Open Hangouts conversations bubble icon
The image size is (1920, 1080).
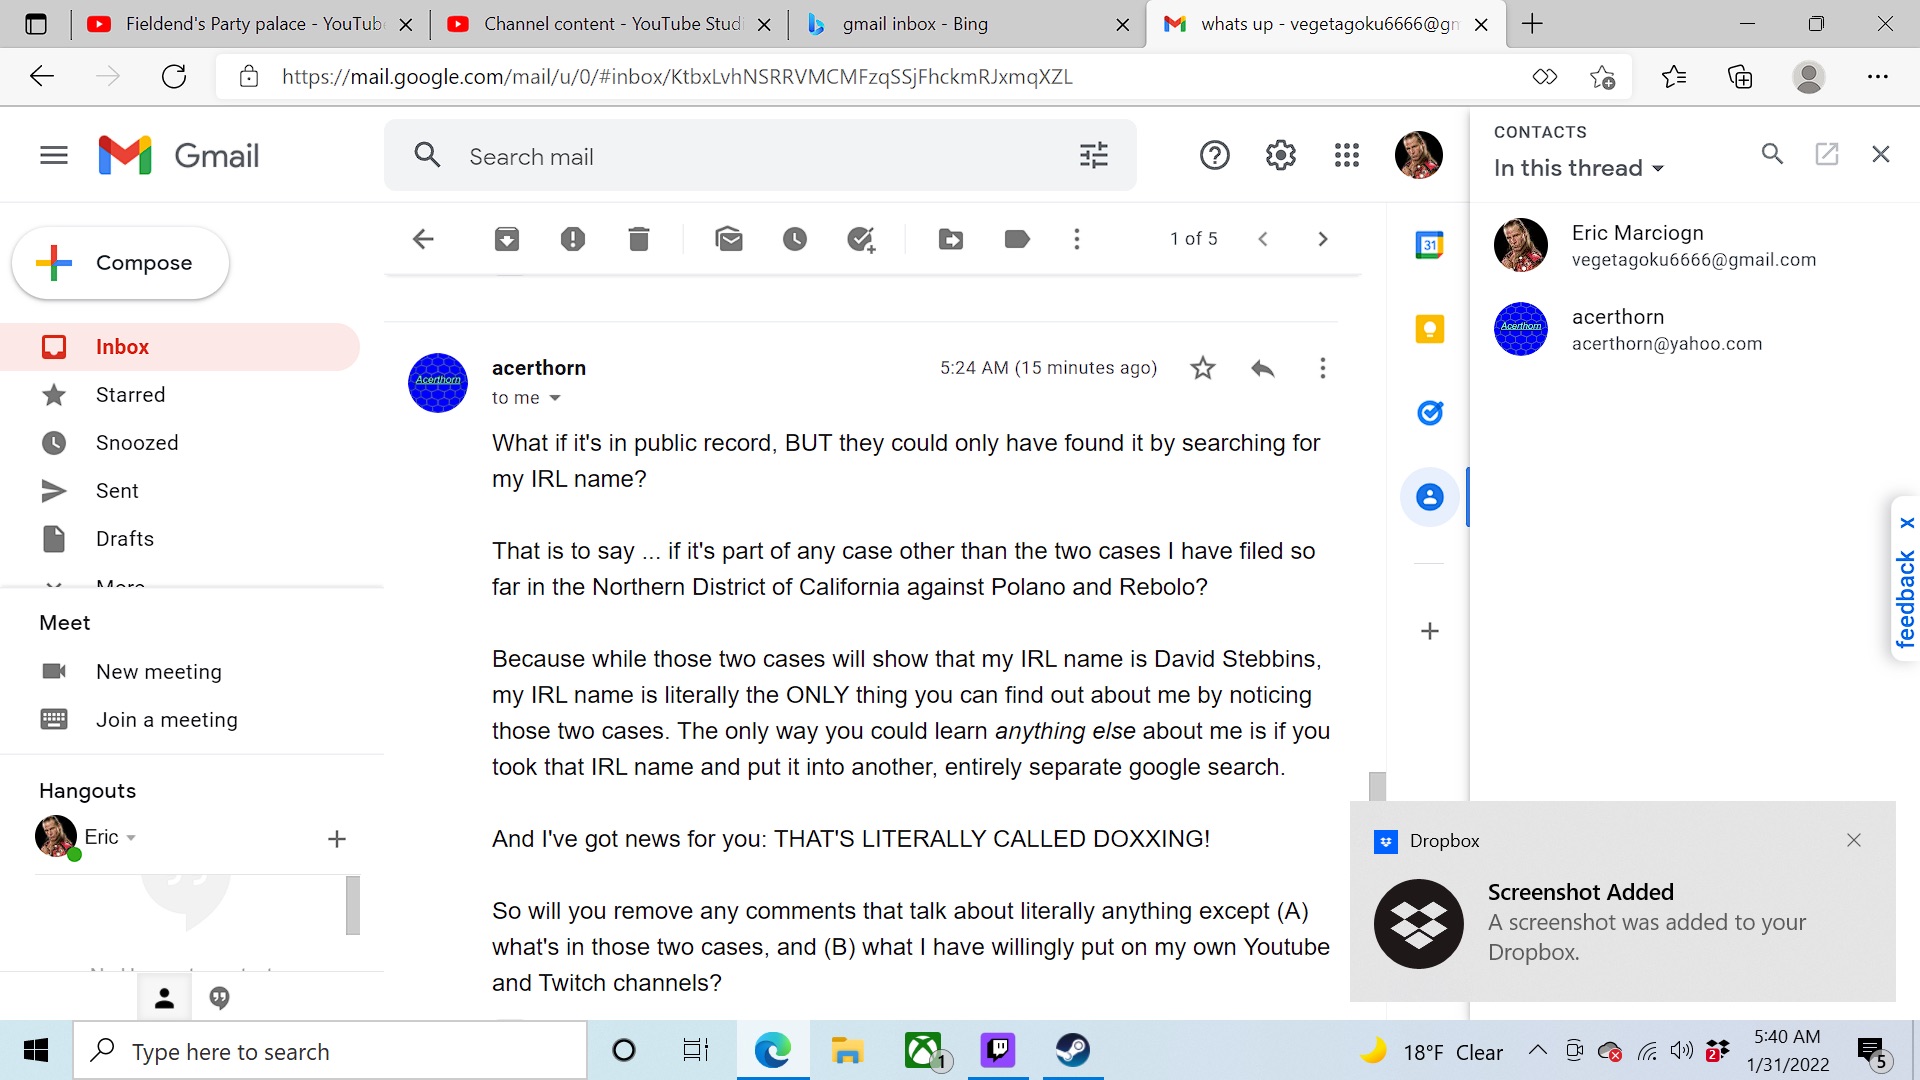click(x=219, y=998)
